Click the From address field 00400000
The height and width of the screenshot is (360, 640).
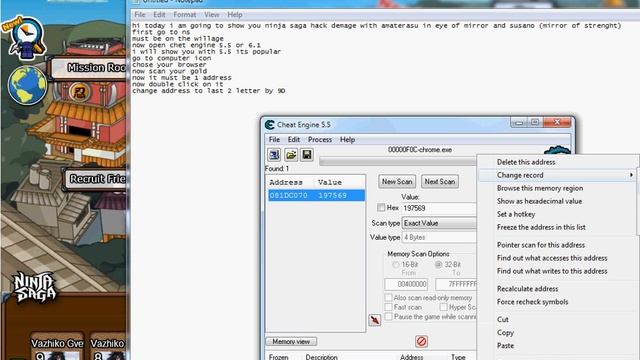[406, 284]
